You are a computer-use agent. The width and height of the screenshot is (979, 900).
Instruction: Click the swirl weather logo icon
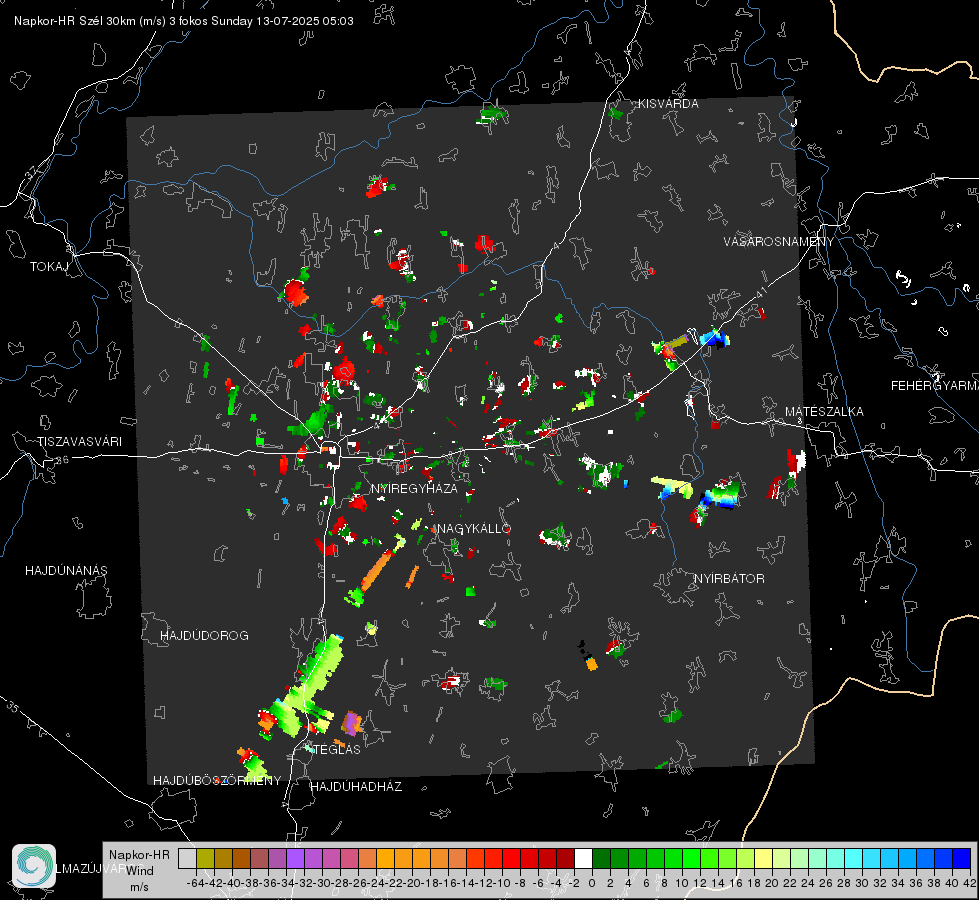pos(34,866)
